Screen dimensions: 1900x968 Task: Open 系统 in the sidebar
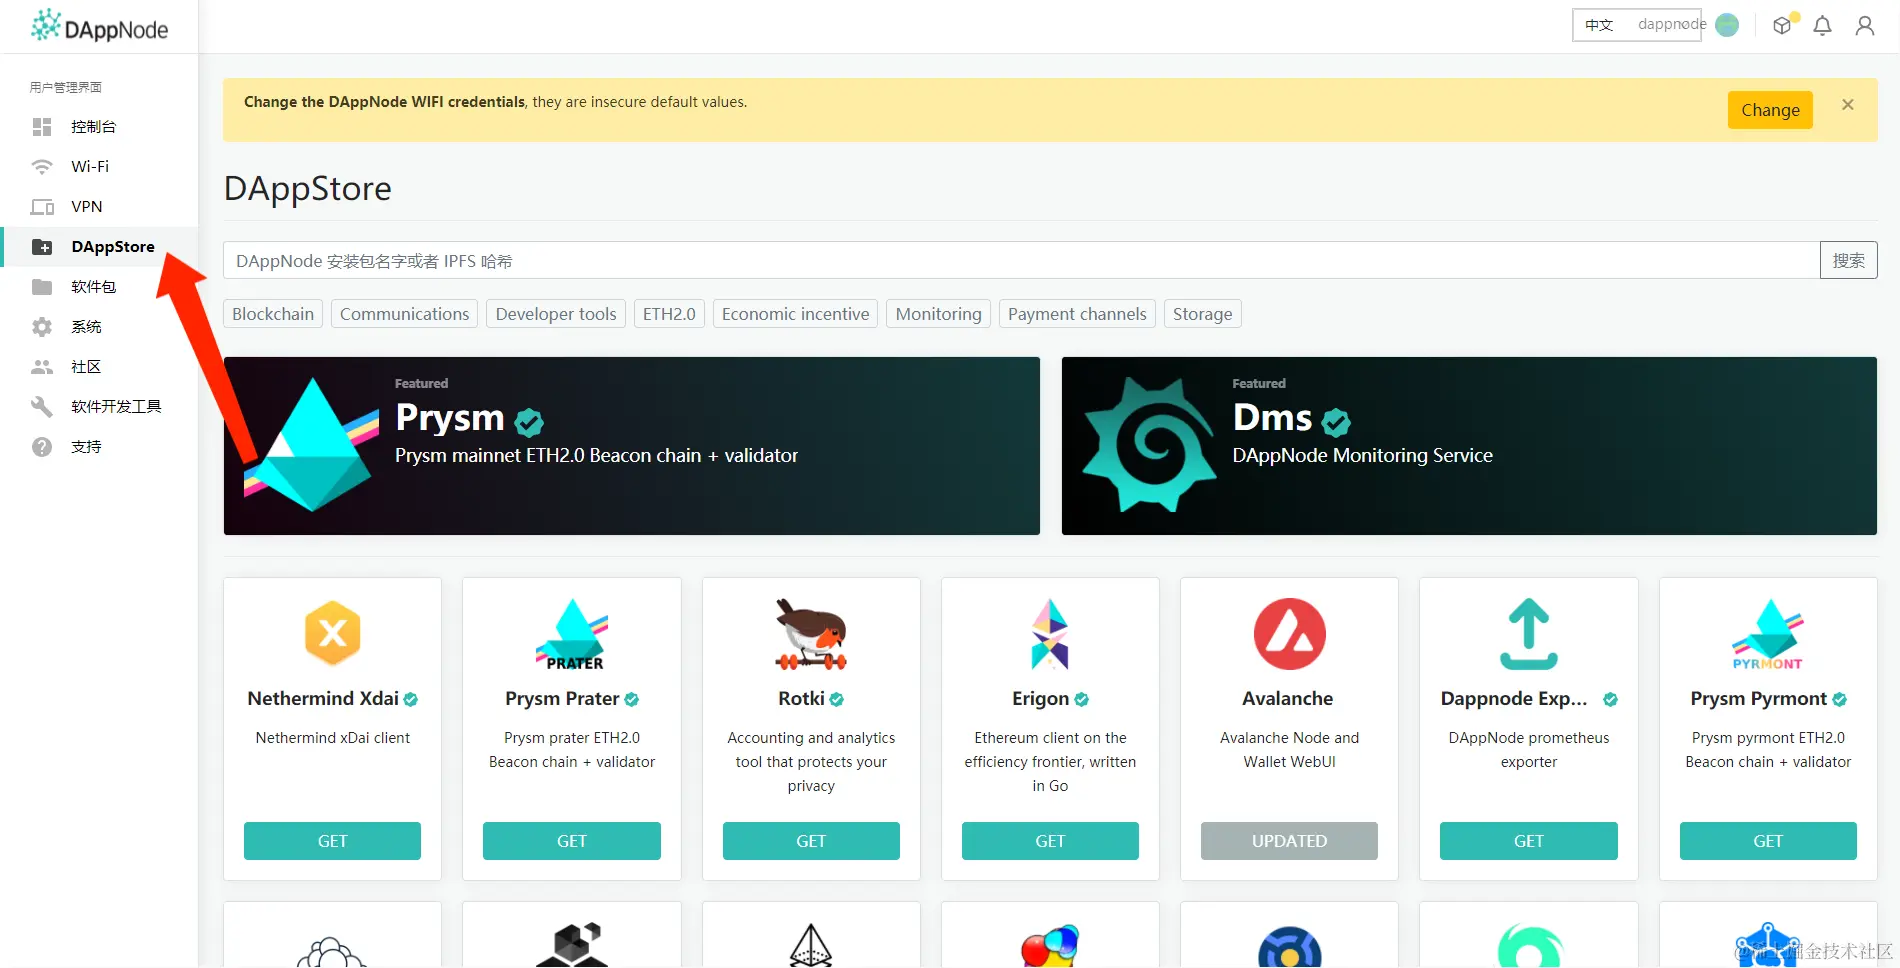(99, 327)
